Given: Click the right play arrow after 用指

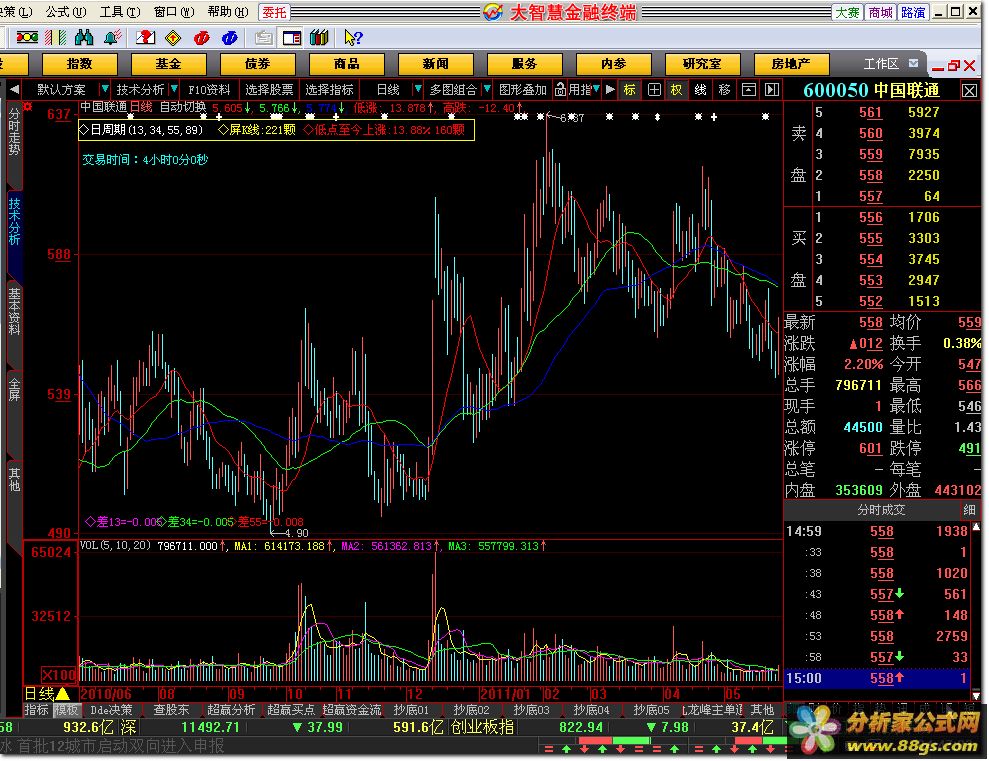Looking at the screenshot, I should coord(610,90).
